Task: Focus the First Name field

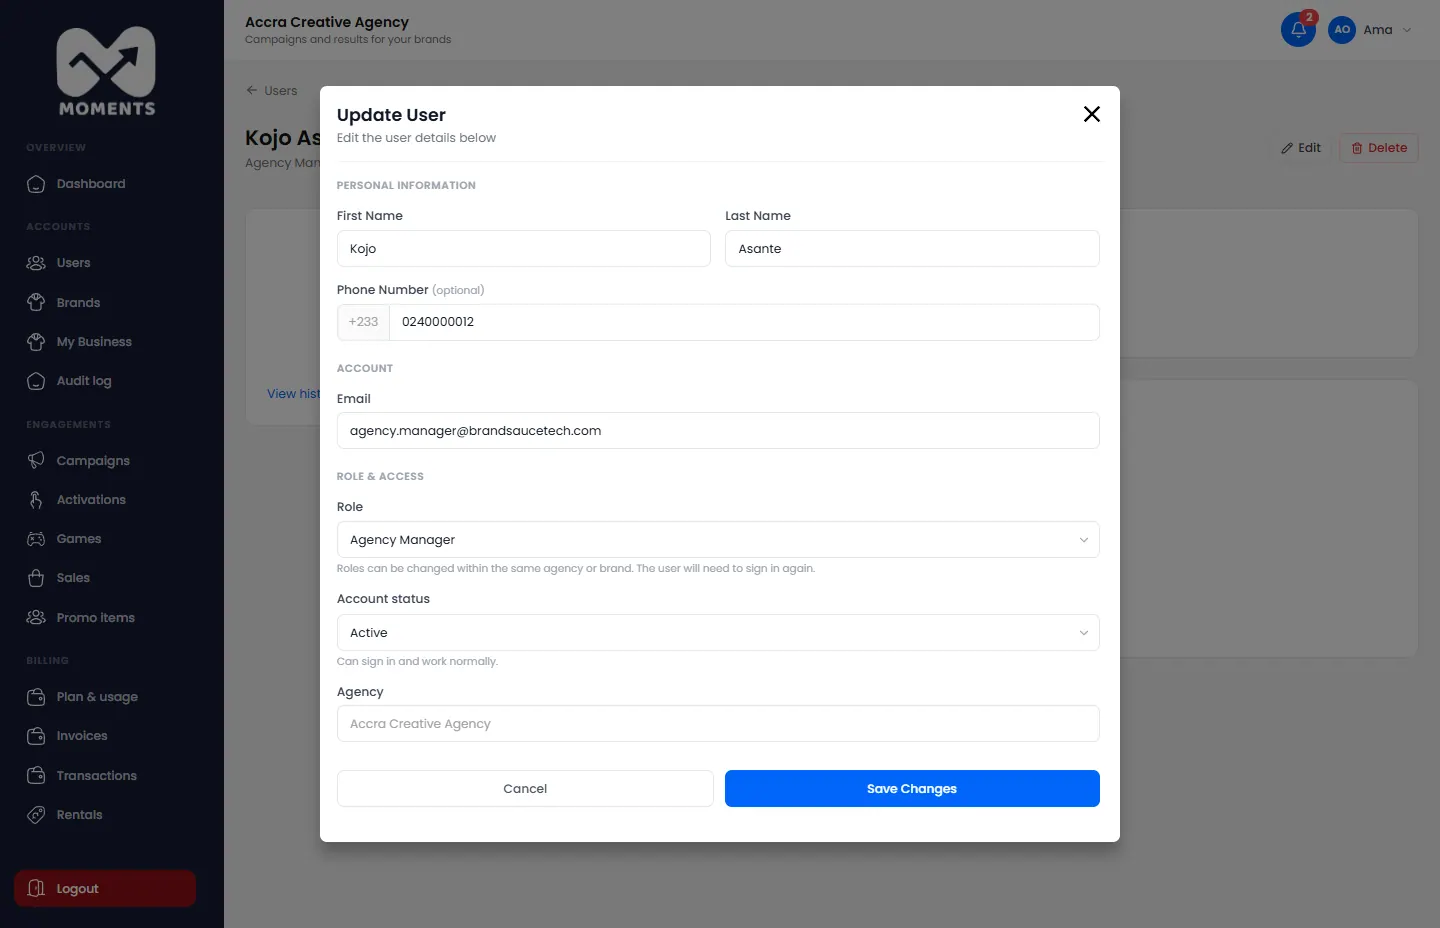Action: pyautogui.click(x=524, y=249)
